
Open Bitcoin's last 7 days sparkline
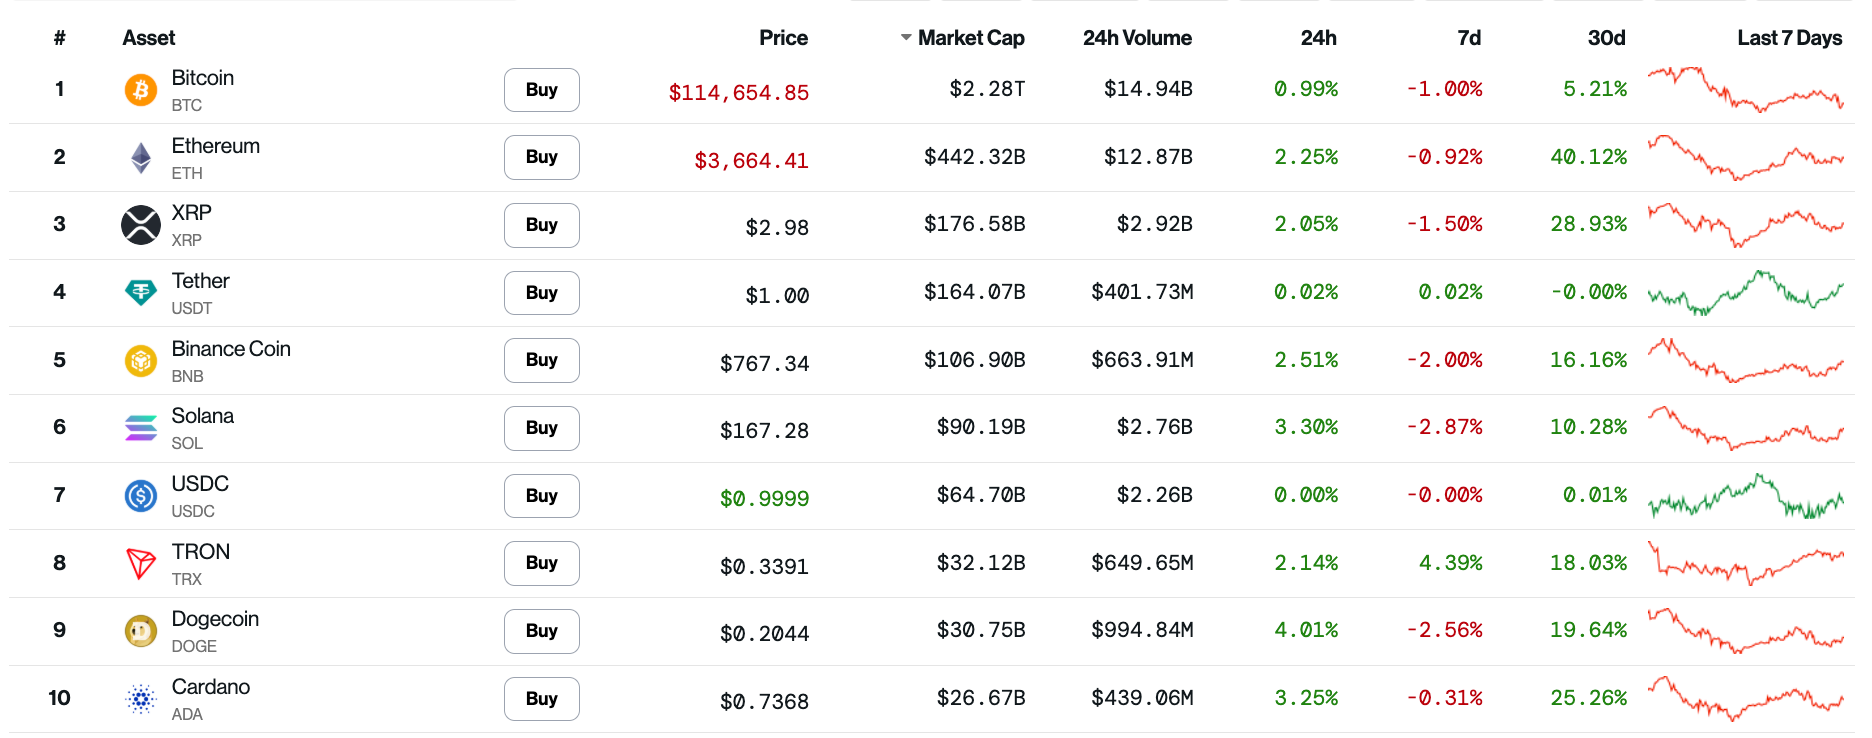(1745, 90)
